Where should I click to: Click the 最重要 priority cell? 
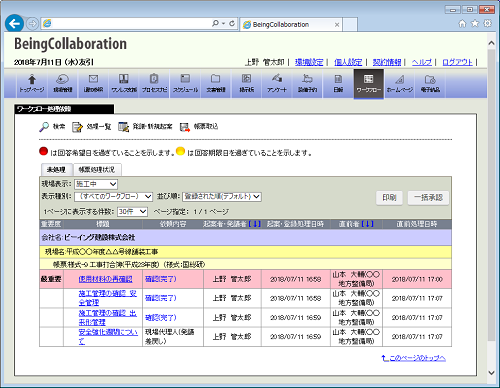click(x=51, y=279)
